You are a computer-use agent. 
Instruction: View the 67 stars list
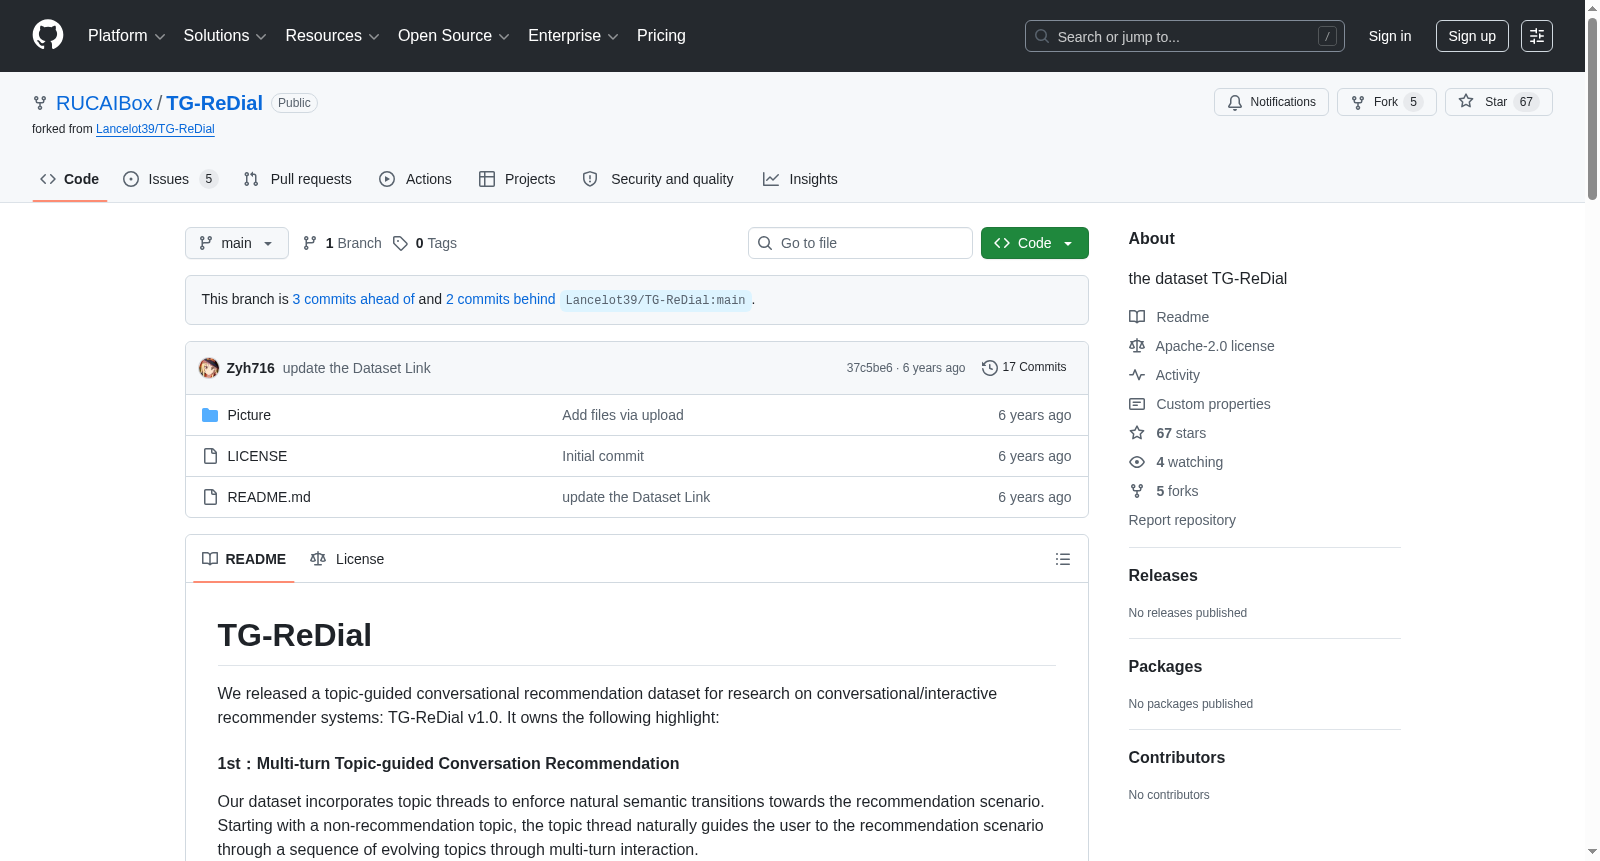1168,433
